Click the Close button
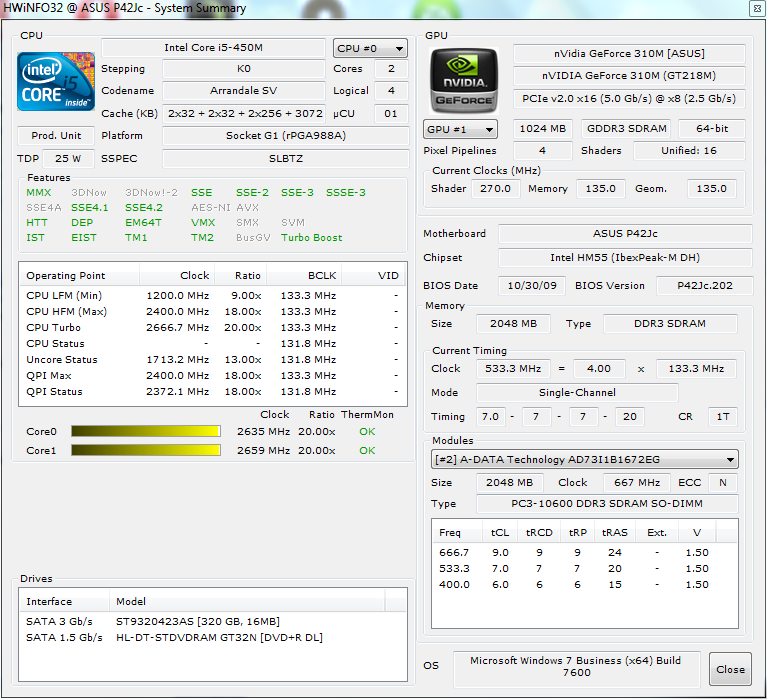The width and height of the screenshot is (767, 699). 730,669
